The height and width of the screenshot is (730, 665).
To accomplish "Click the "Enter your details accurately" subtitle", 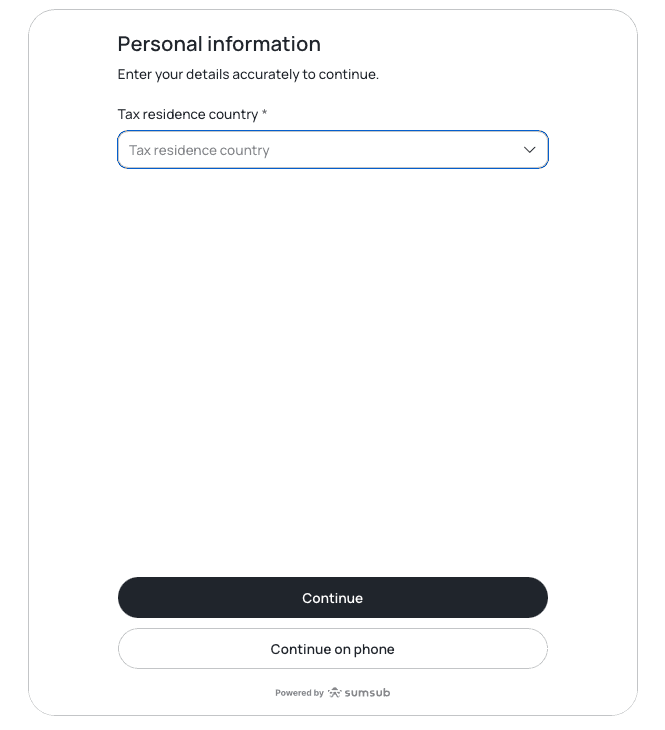I will 248,74.
